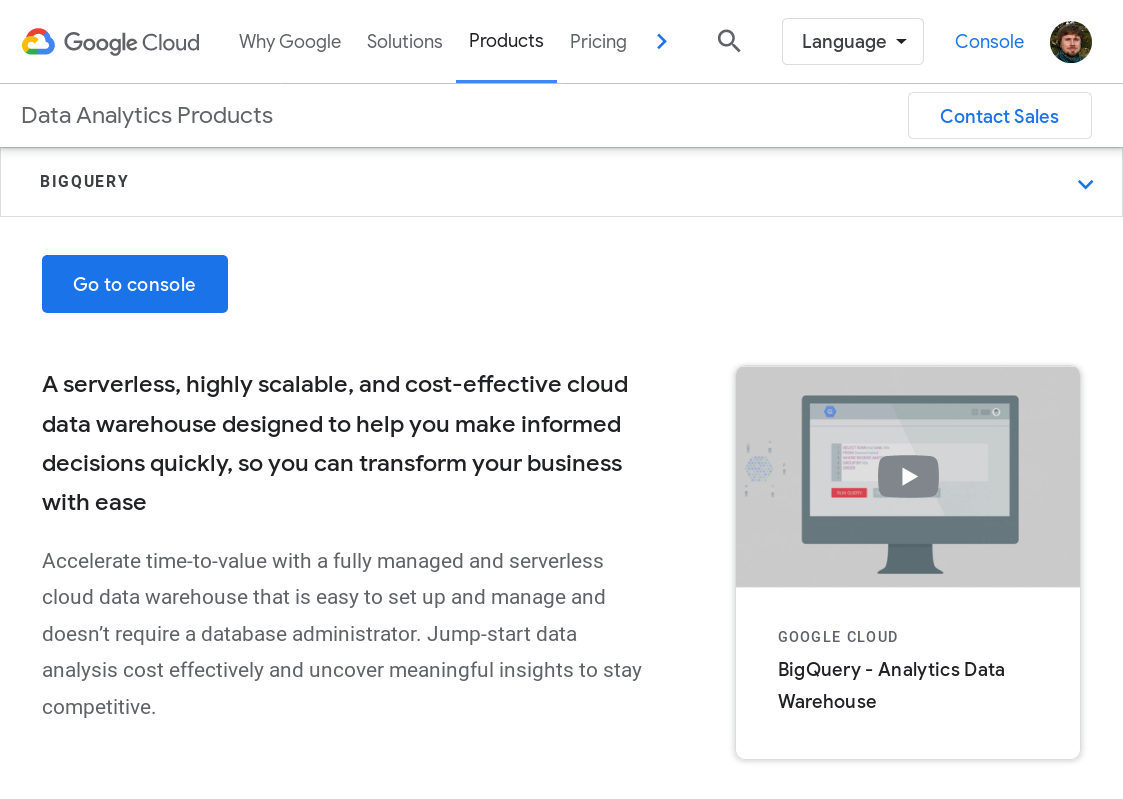Screen dimensions: 1123x799
Task: Click the 'Accelerate time-to-value' paragraph
Action: pos(342,634)
